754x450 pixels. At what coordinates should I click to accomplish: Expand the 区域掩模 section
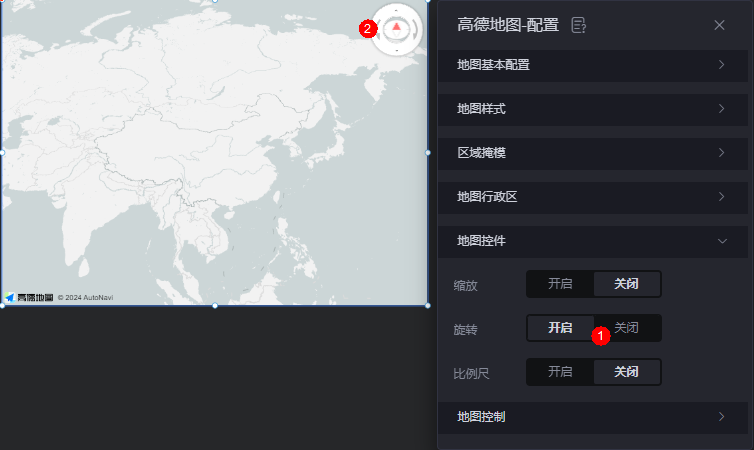592,153
